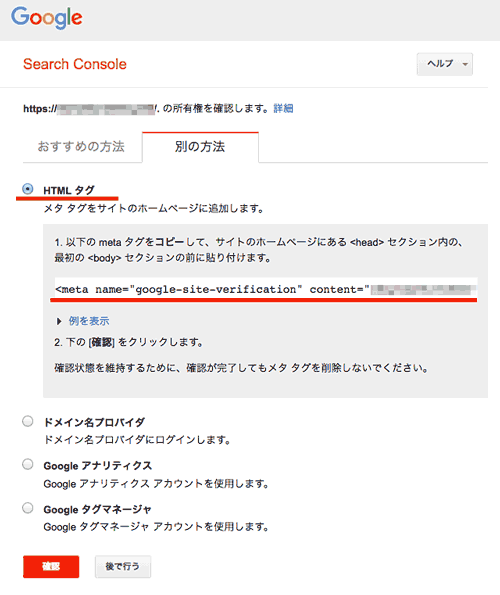Select the HTML タグ radio button
The image size is (500, 595).
click(x=27, y=189)
